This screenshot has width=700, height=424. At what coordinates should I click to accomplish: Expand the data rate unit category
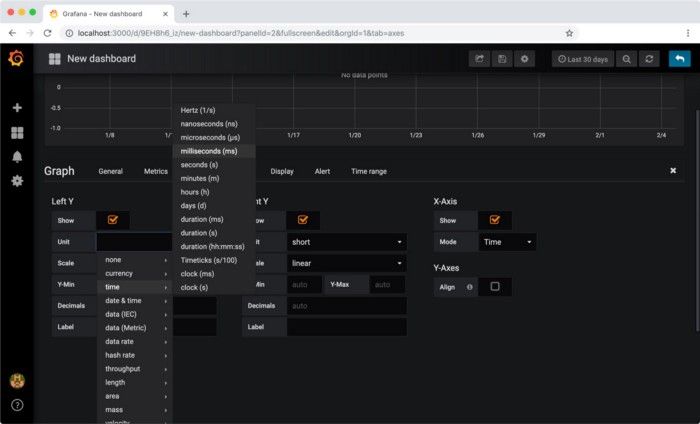tap(135, 341)
